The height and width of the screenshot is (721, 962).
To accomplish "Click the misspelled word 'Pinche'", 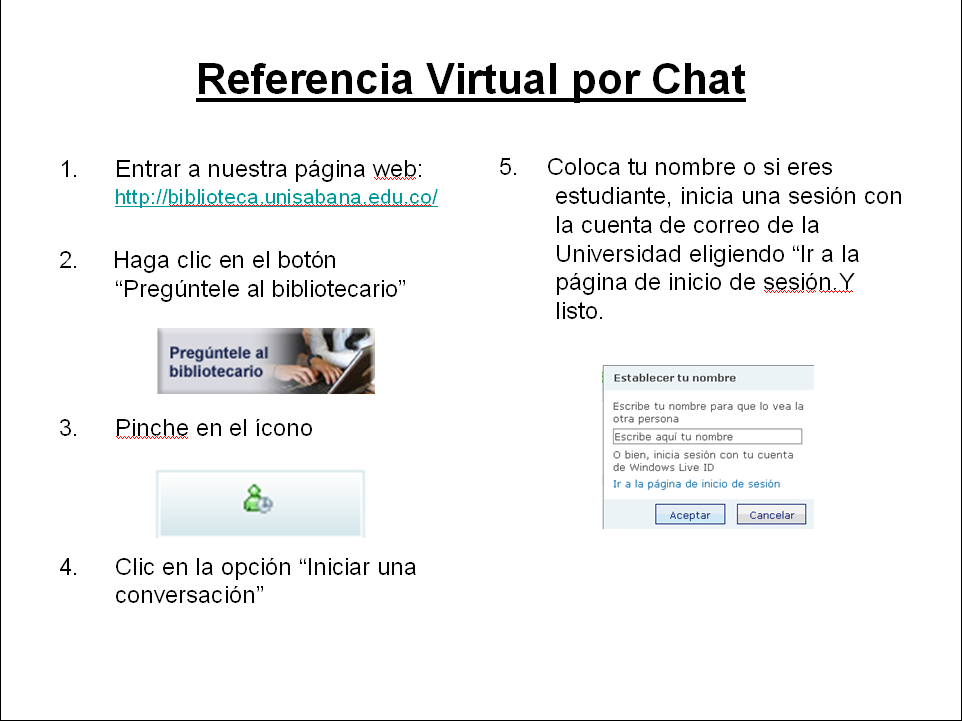I will tap(151, 428).
